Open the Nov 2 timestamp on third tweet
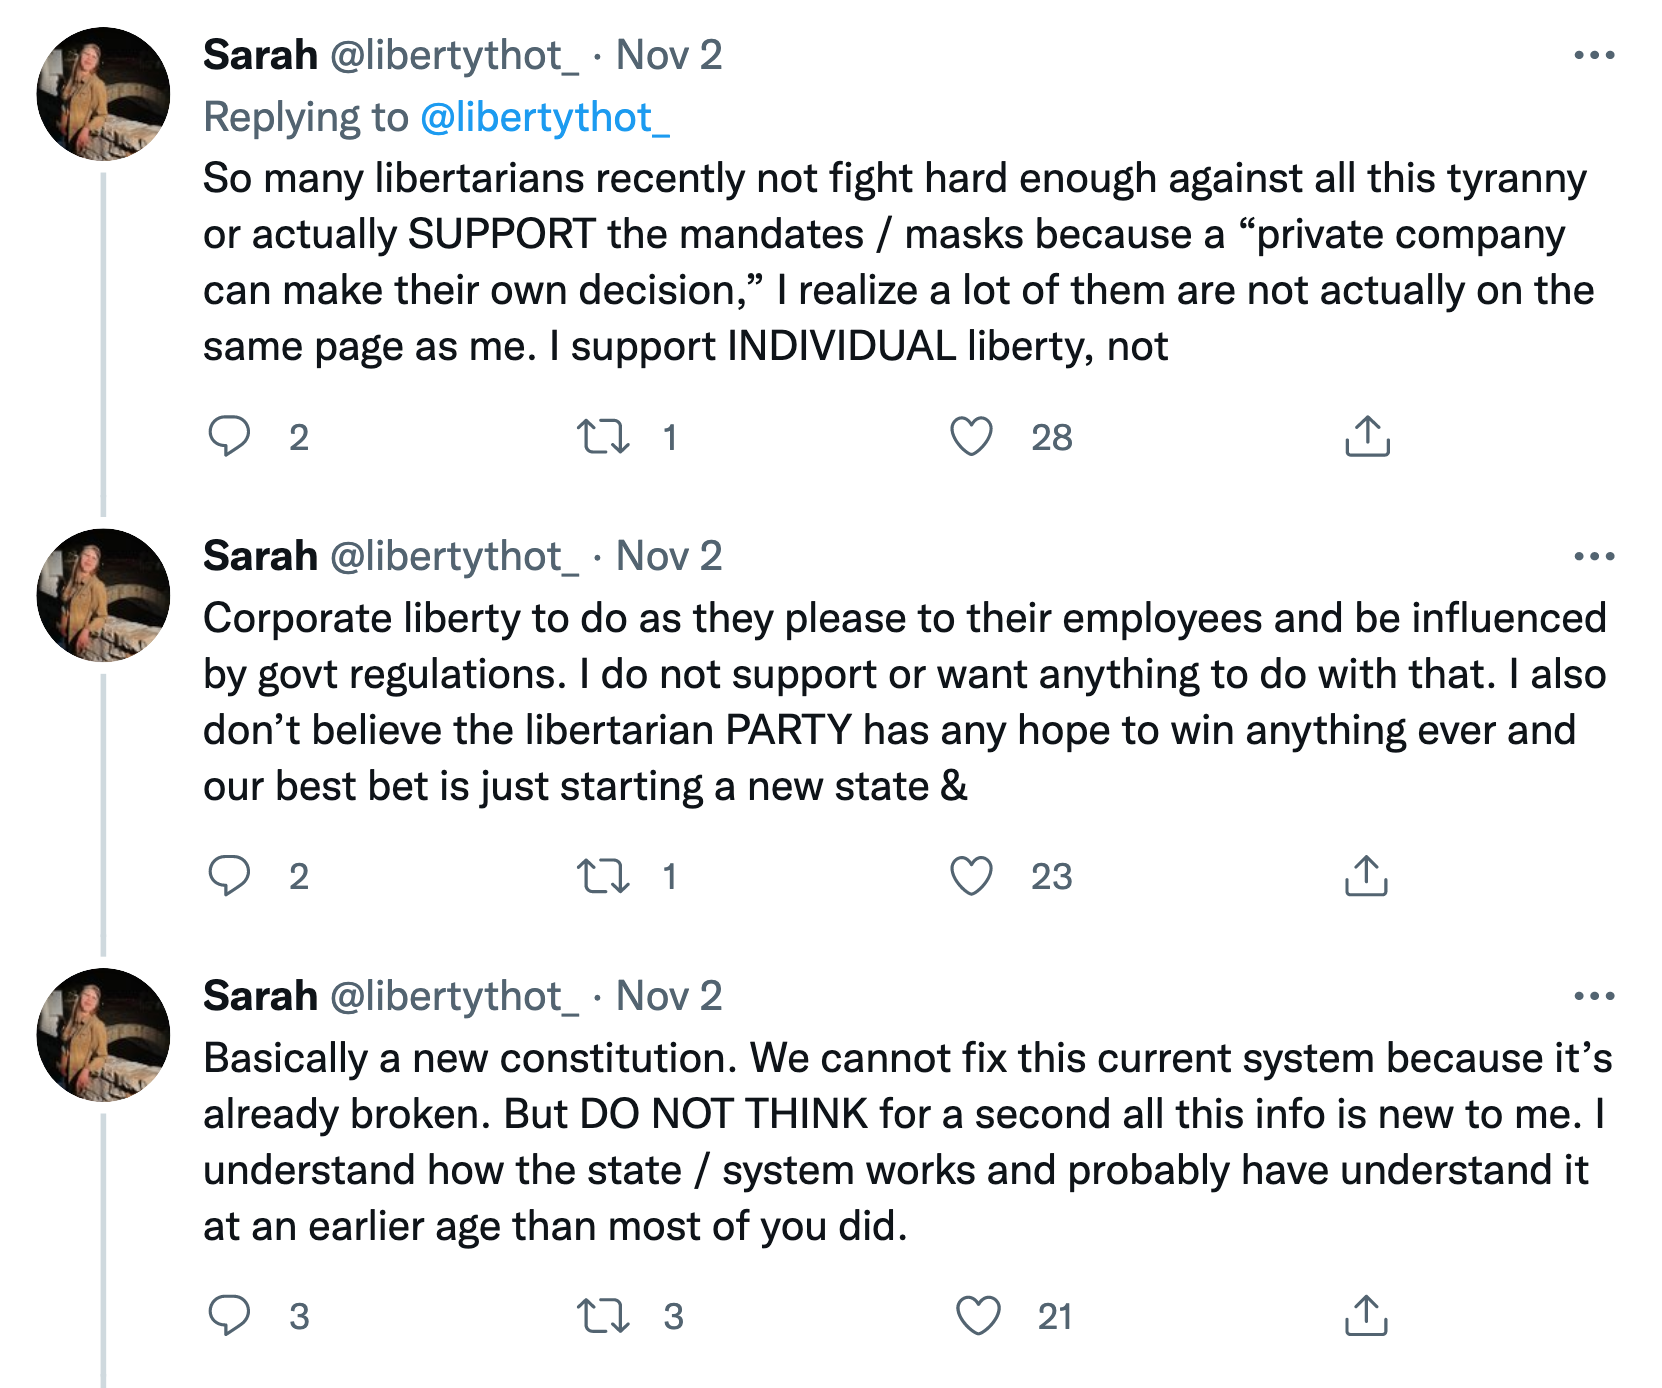 click(x=669, y=996)
